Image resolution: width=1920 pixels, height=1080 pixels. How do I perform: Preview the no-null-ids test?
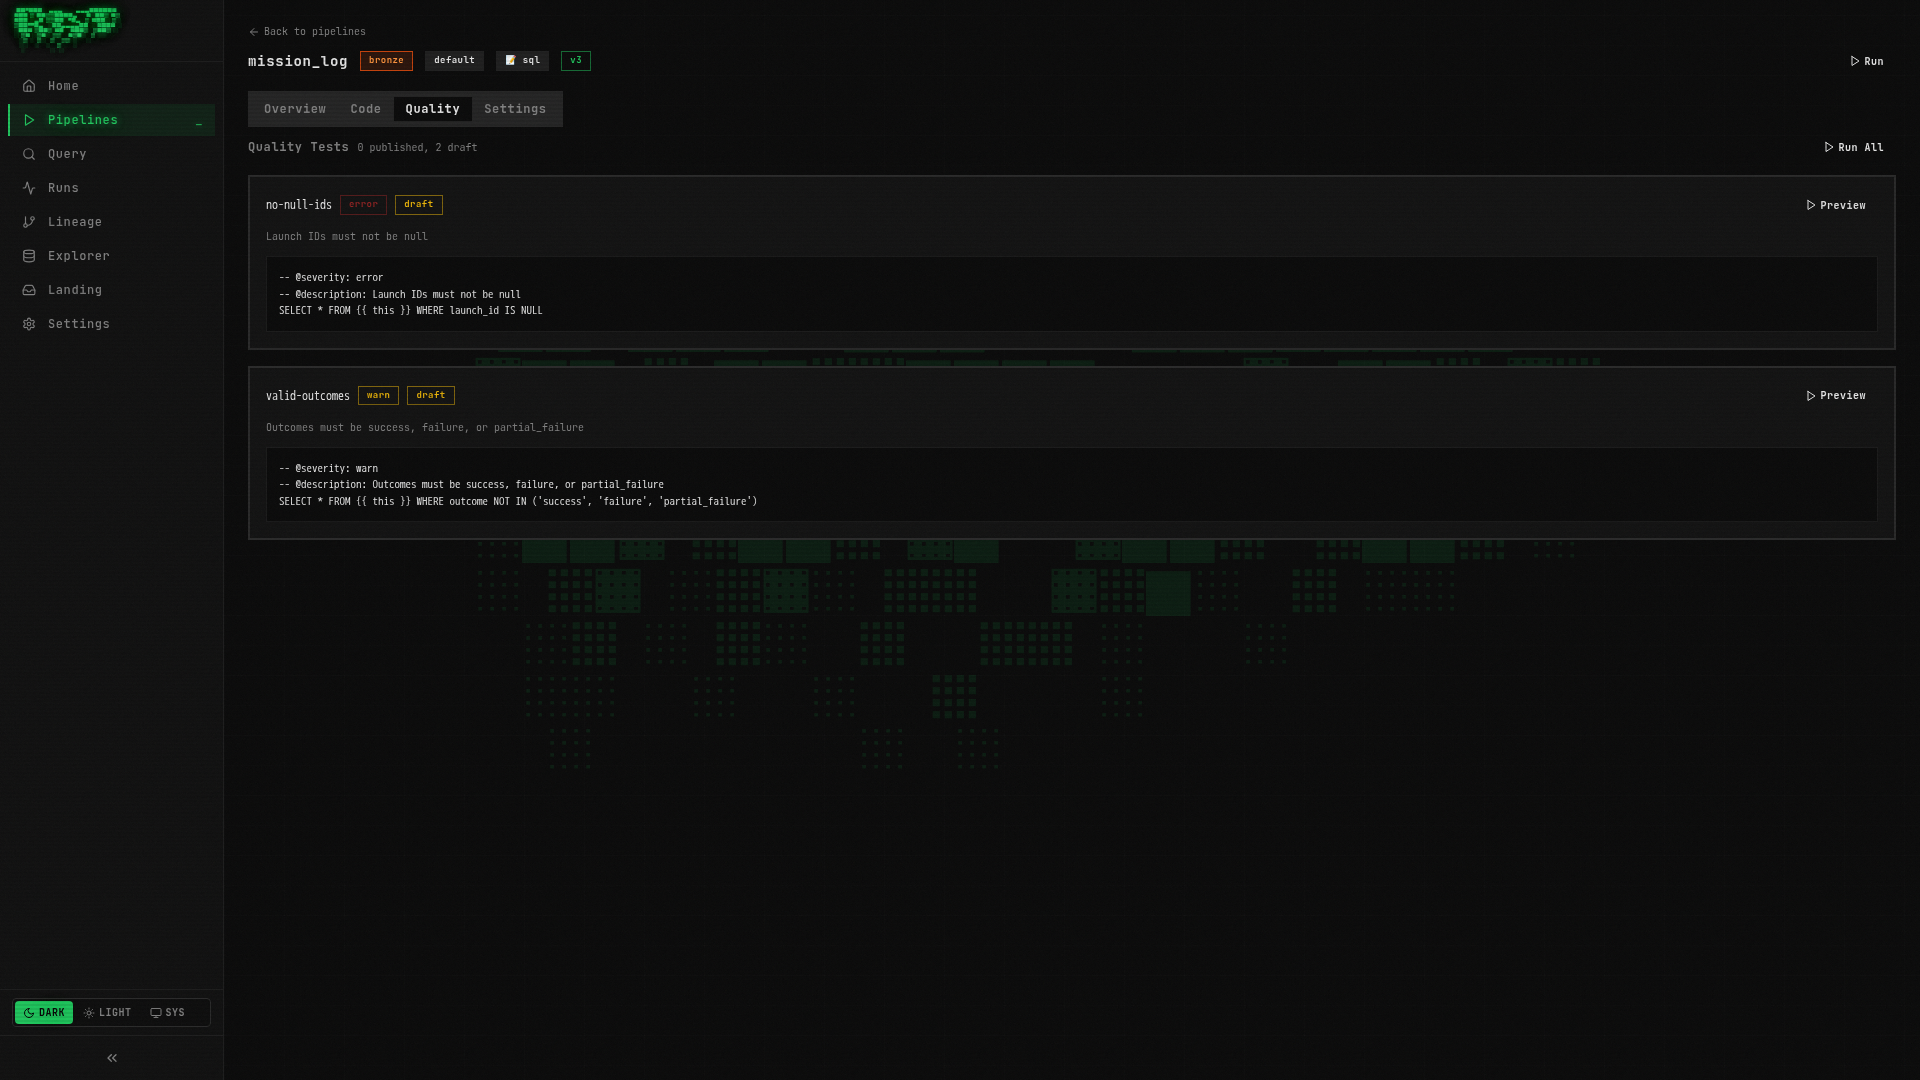(x=1836, y=205)
